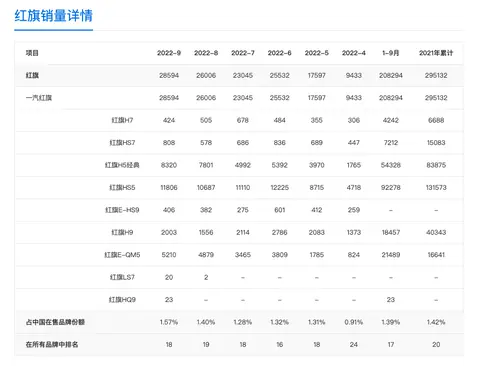Click the brand ranking value 24
The image size is (480, 366).
tap(354, 344)
